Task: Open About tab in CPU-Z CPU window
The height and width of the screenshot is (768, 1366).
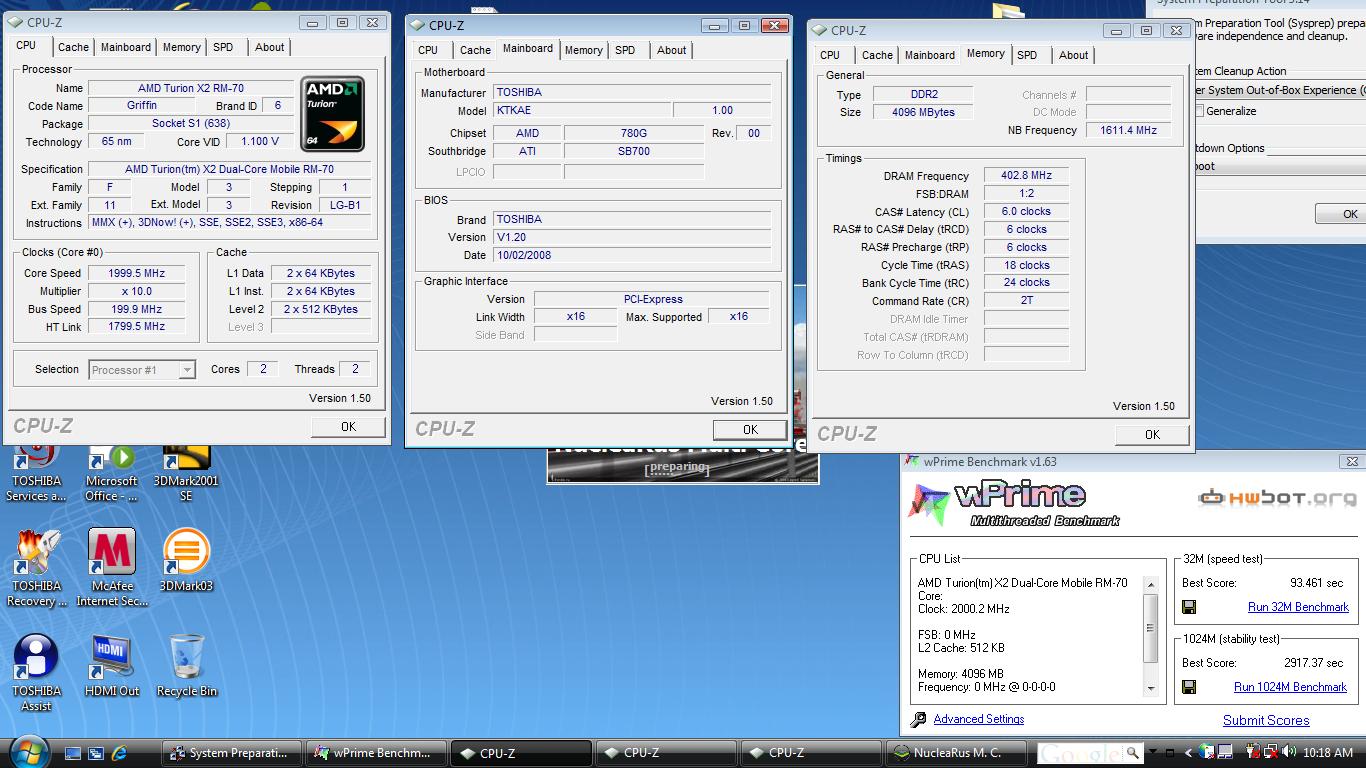Action: [x=269, y=47]
